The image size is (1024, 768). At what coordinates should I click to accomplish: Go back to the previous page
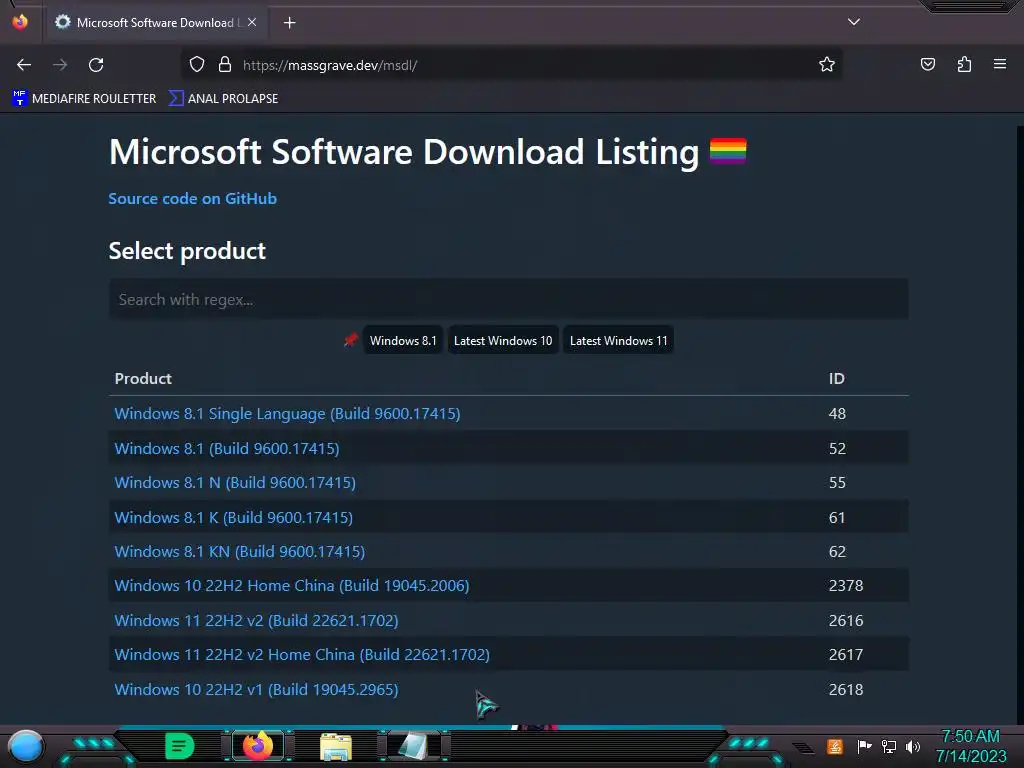click(24, 65)
